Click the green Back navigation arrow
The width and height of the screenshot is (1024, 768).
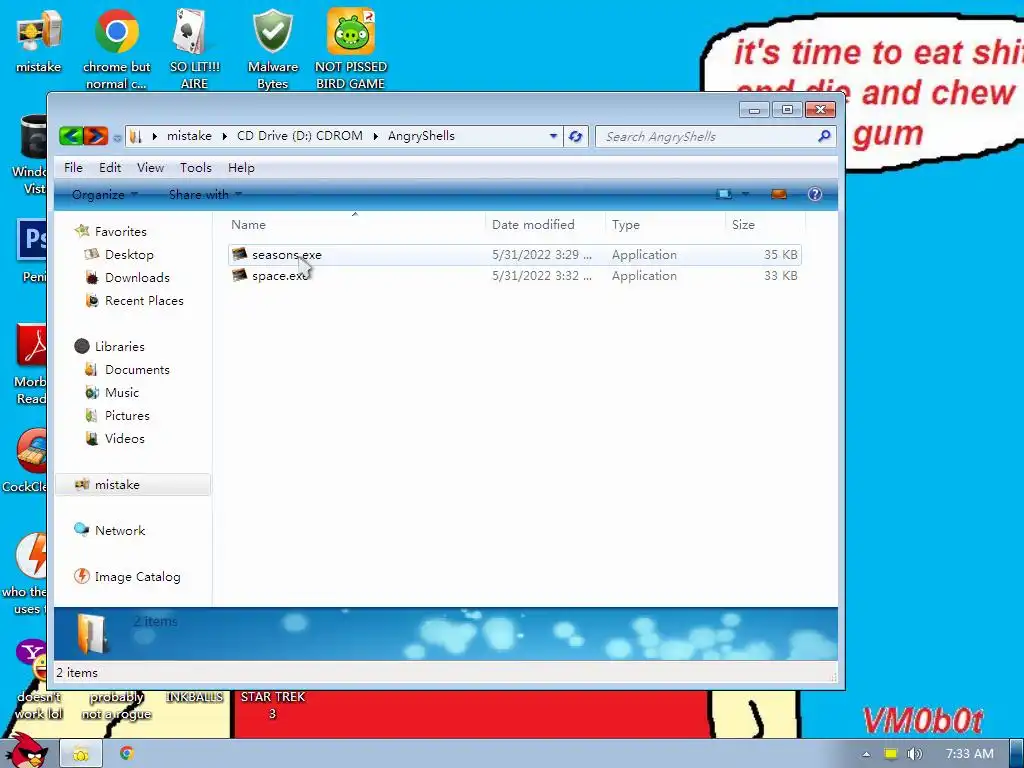[x=71, y=136]
